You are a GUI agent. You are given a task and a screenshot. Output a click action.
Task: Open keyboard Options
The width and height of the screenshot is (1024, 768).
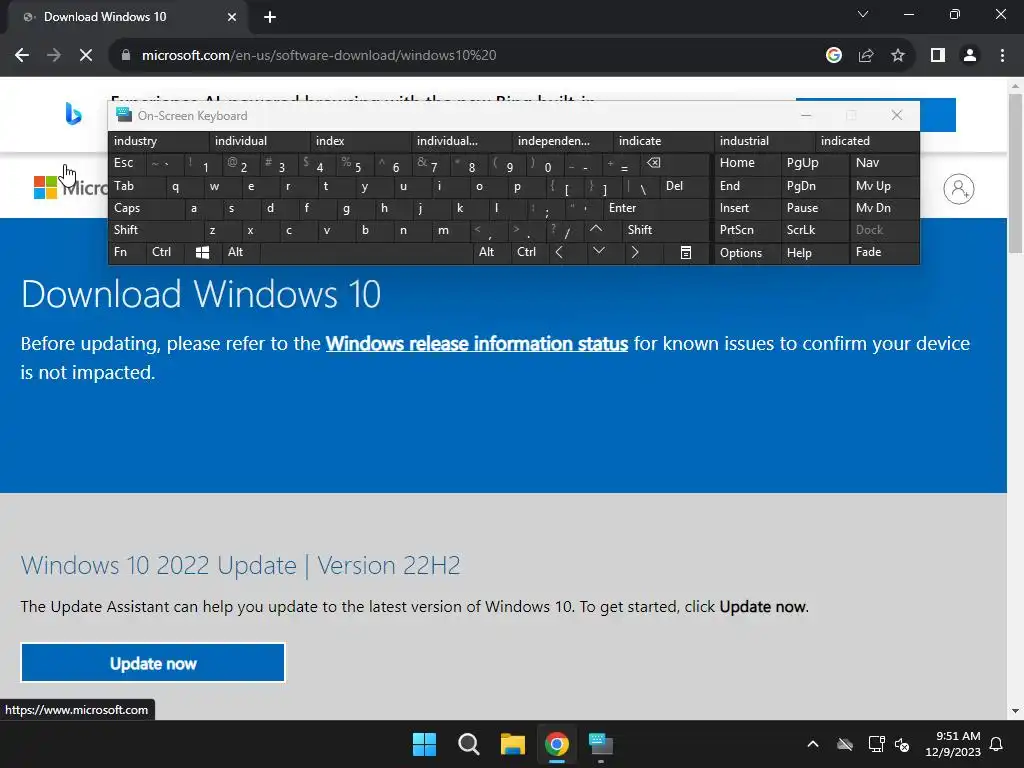747,253
